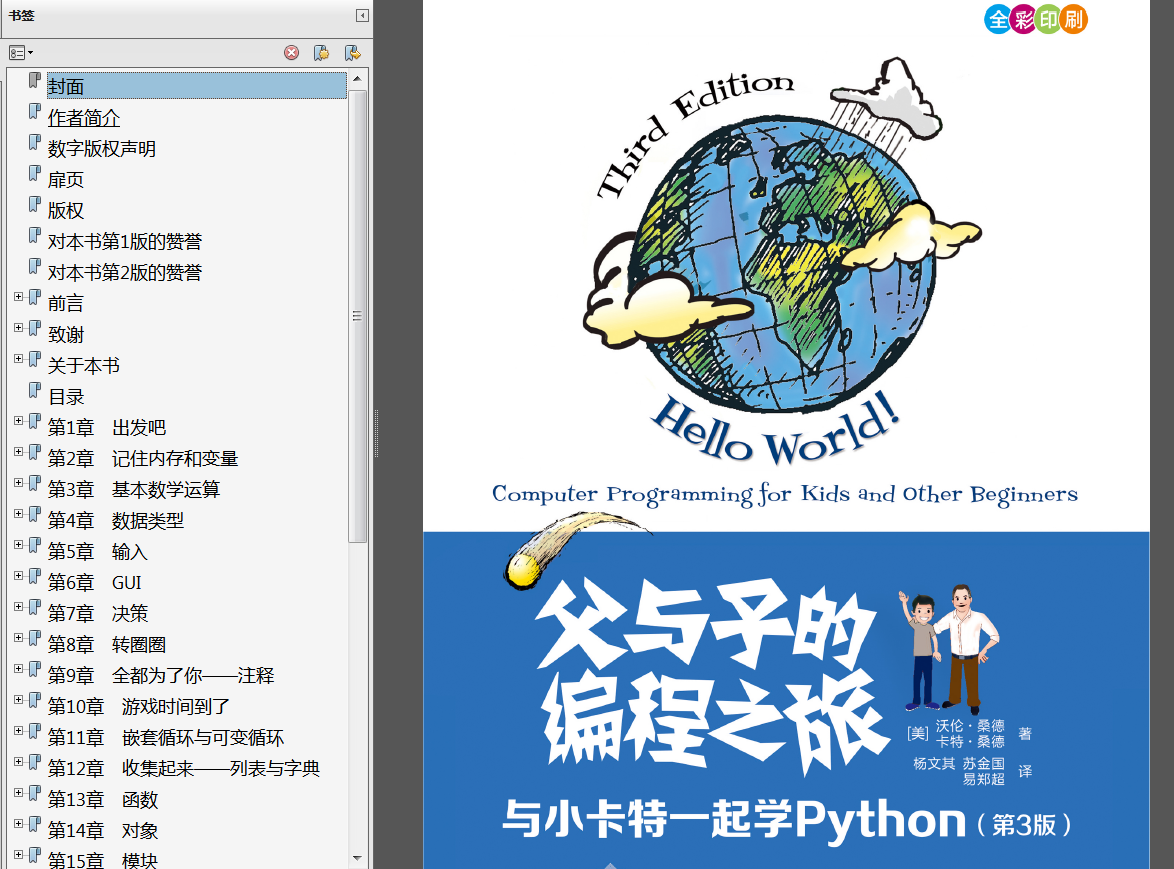Open the bookmark options menu dropdown
Image resolution: width=1174 pixels, height=869 pixels.
(21, 52)
